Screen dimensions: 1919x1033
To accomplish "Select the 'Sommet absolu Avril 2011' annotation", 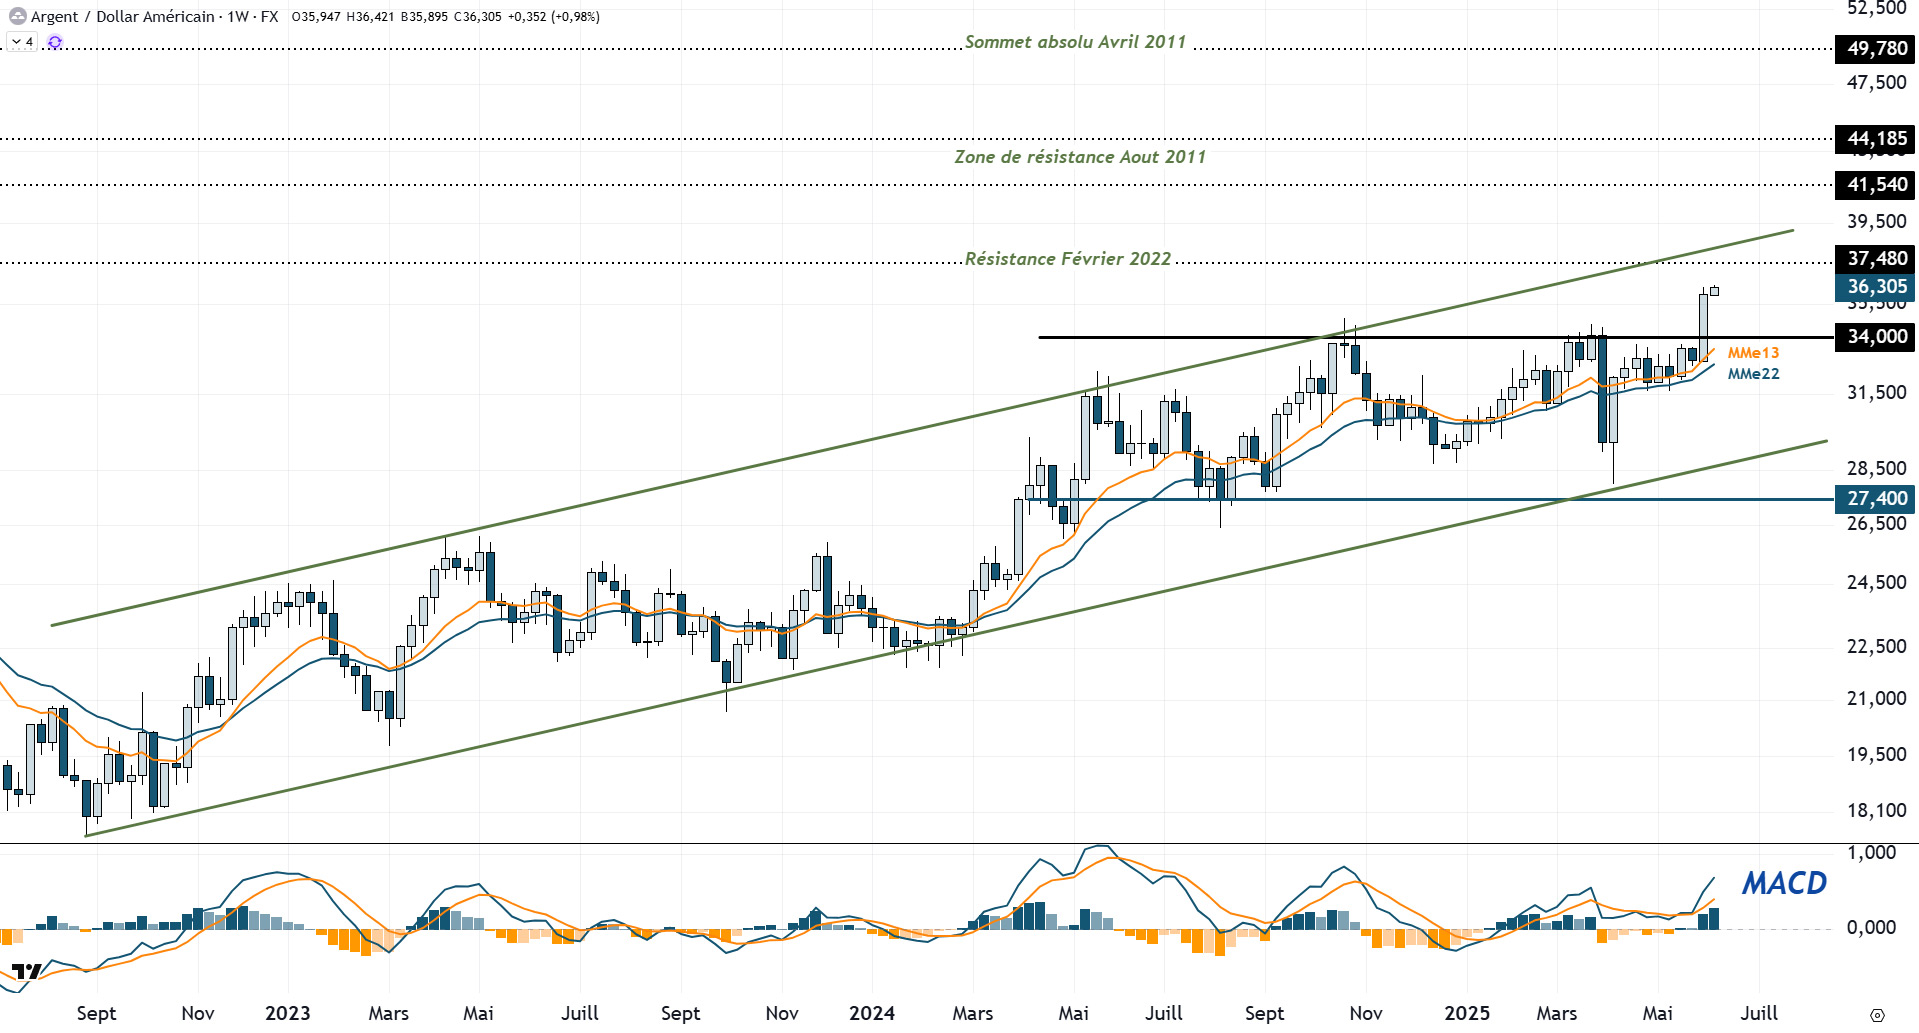I will coord(1075,42).
